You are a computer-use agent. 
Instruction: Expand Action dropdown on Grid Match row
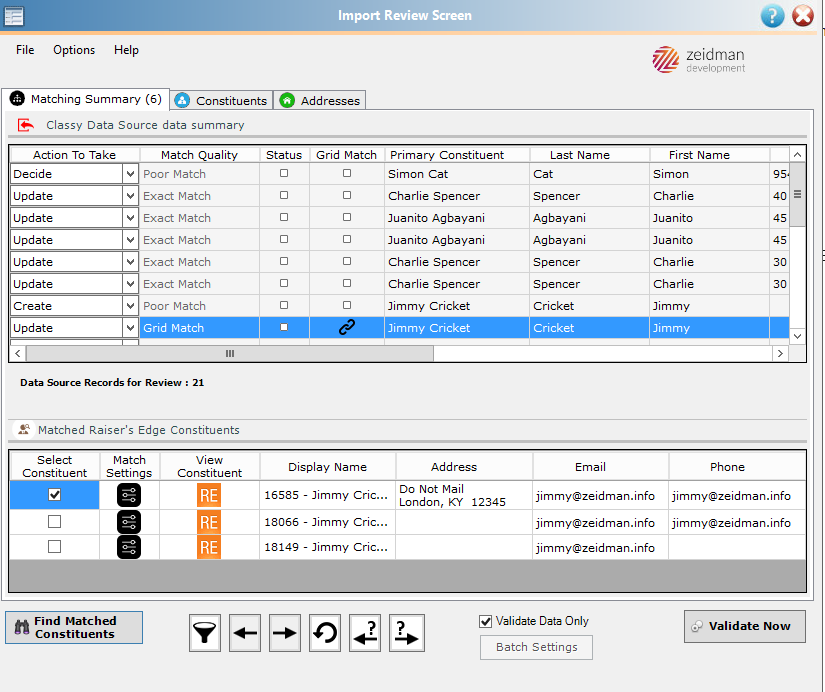(x=130, y=328)
